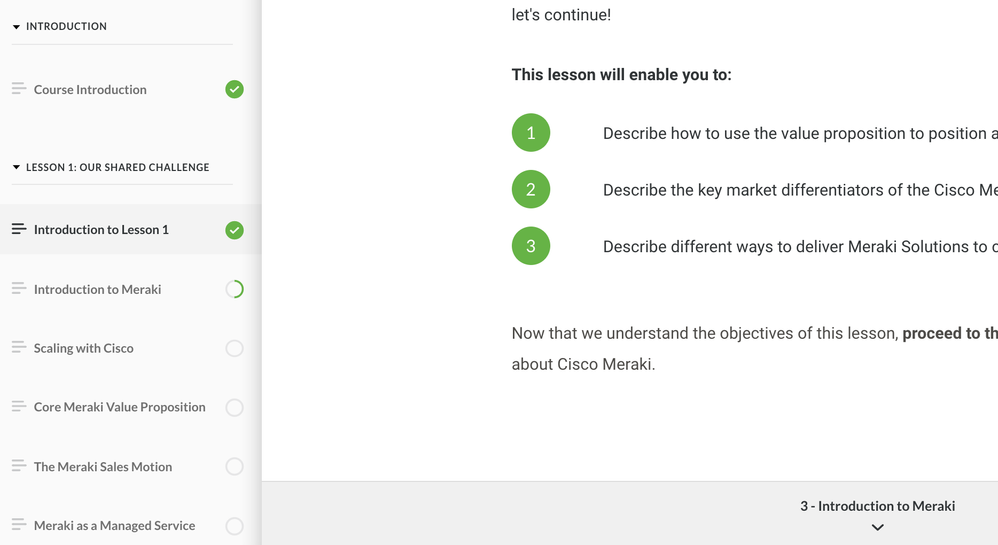Screen dimensions: 998x545
Task: Click the down chevron under 3 - Introduction to Meraki
Action: (877, 528)
